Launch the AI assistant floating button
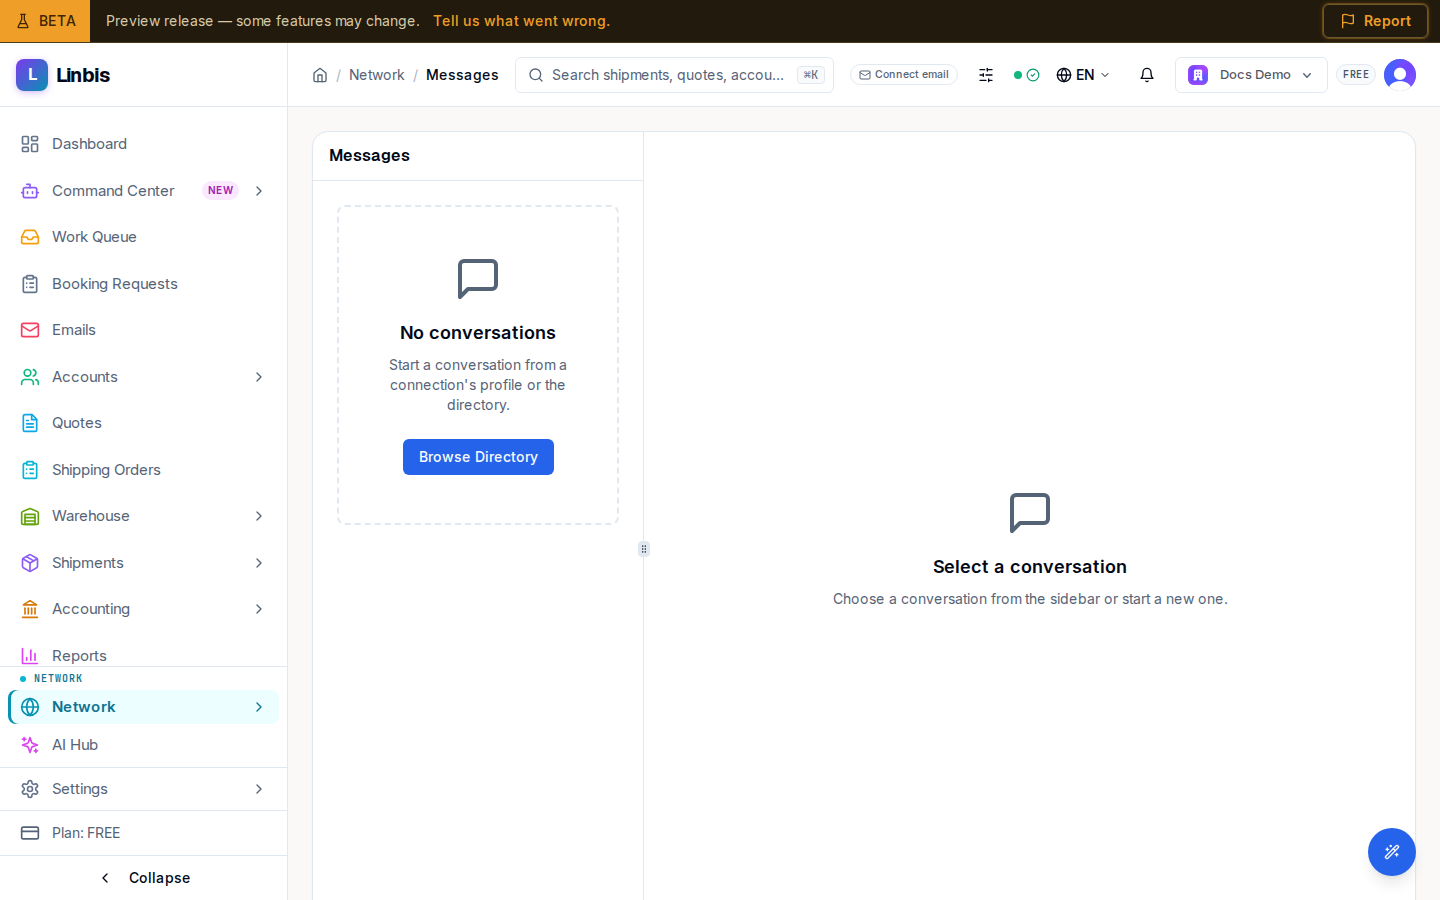The image size is (1440, 900). pos(1392,852)
